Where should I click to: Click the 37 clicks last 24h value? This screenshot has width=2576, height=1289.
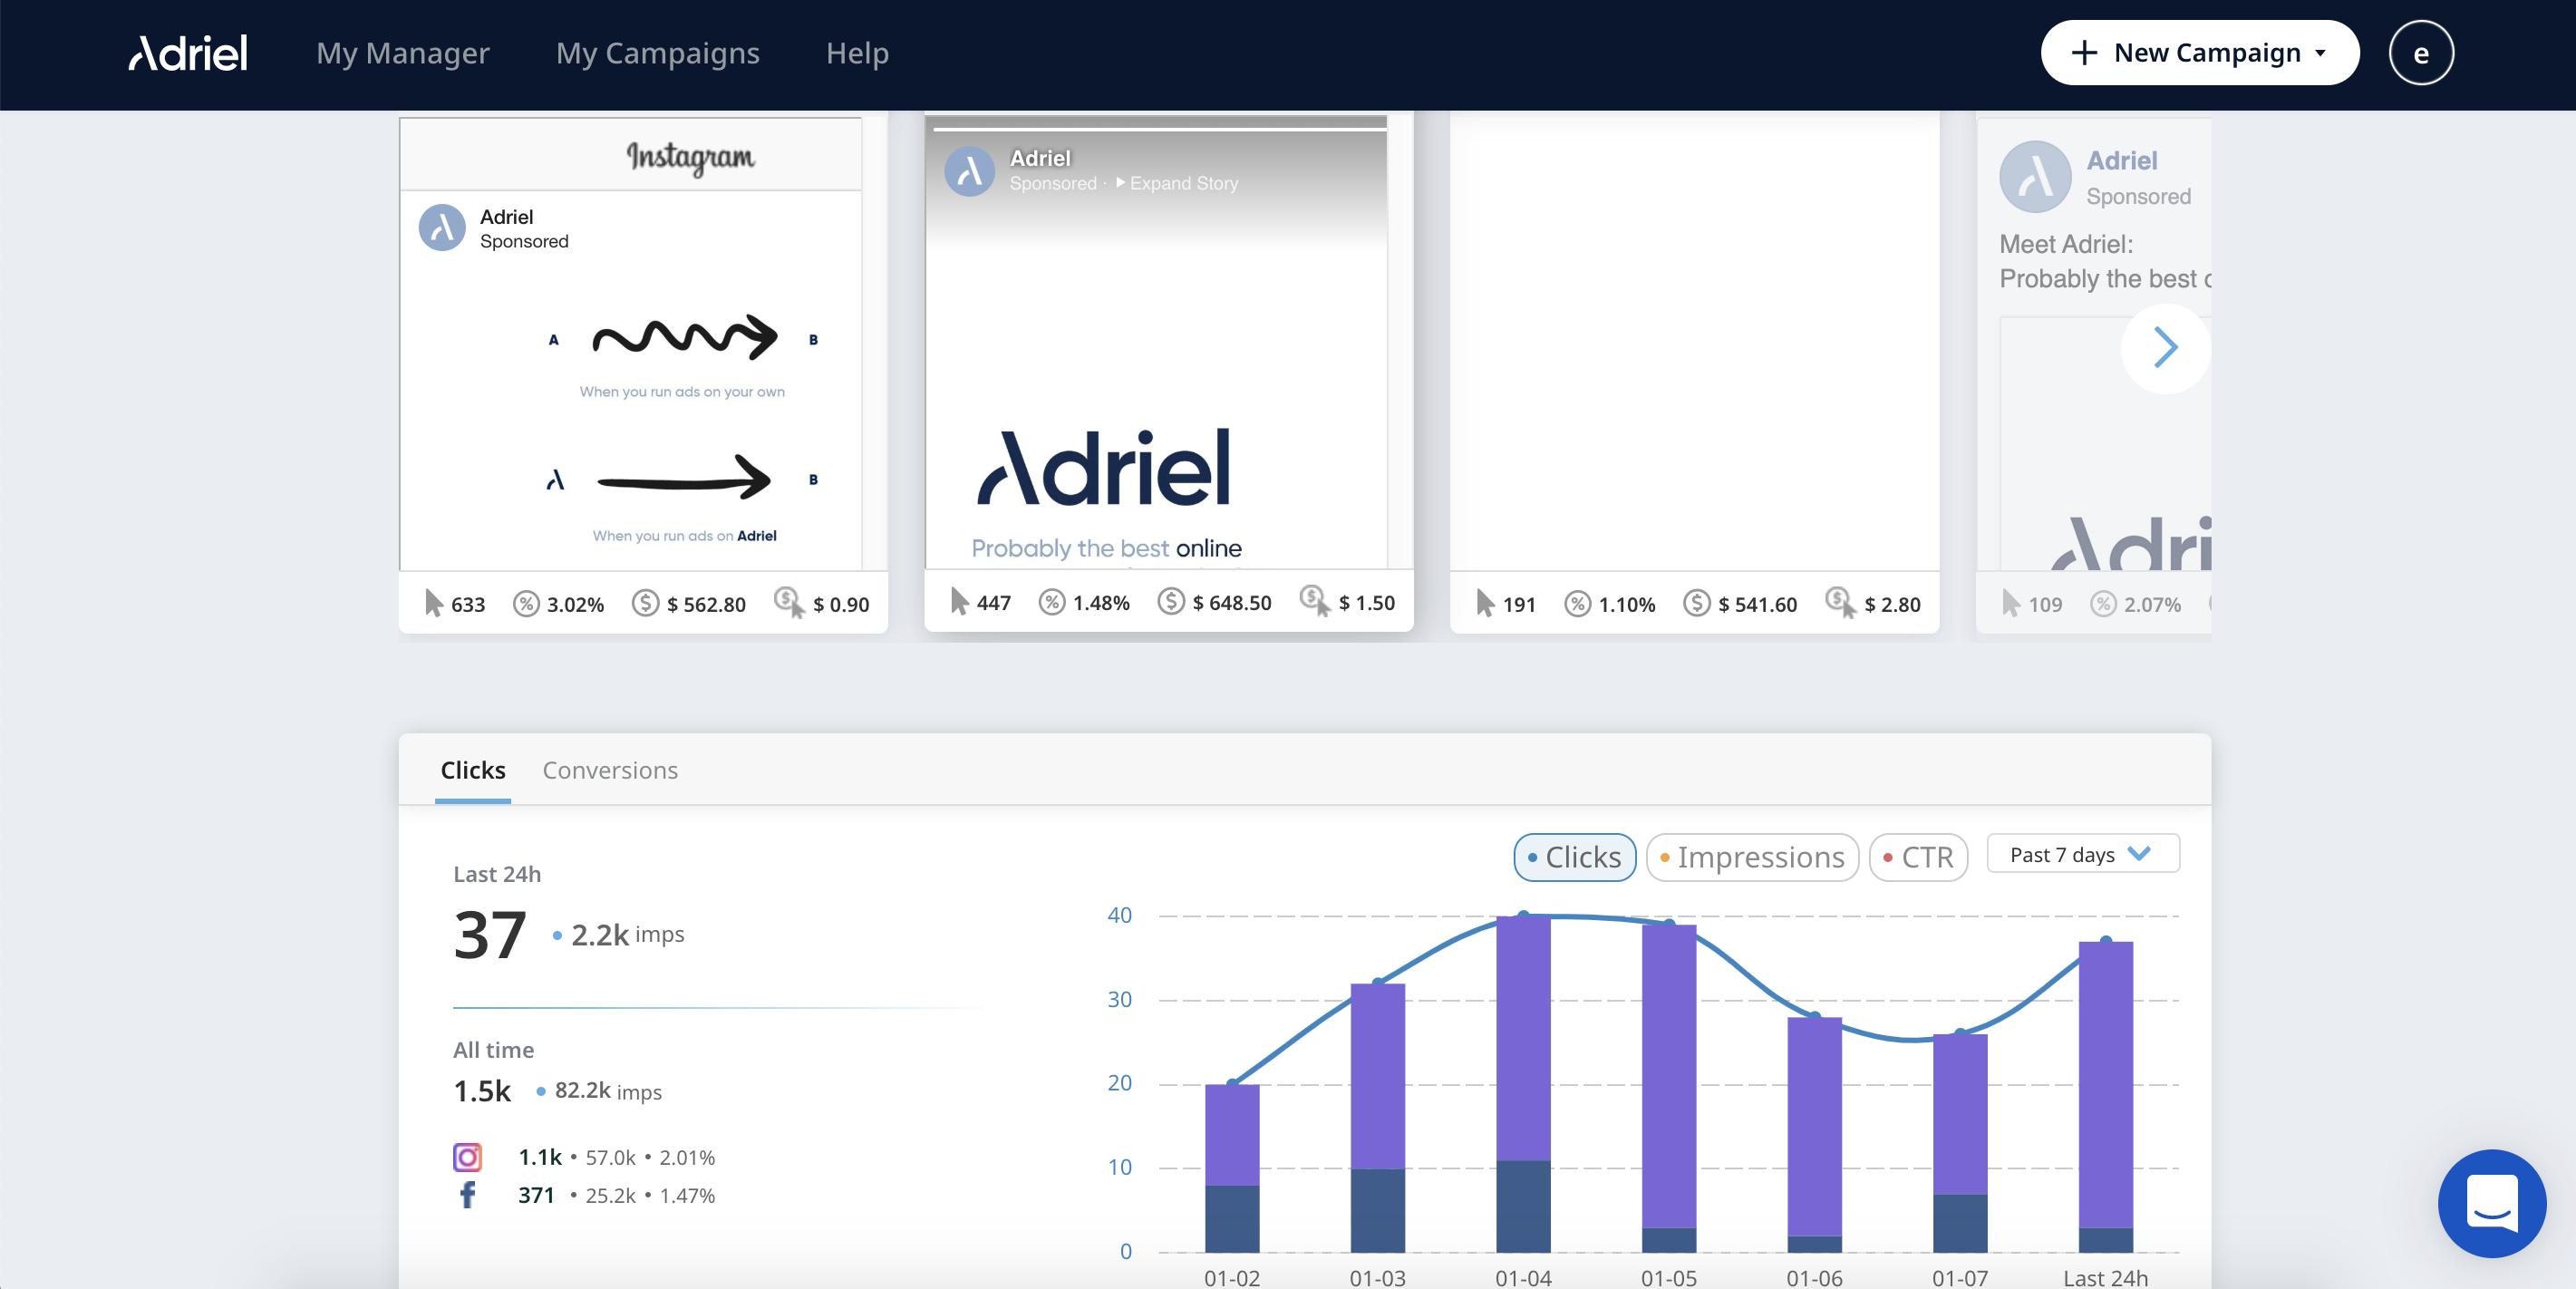490,935
